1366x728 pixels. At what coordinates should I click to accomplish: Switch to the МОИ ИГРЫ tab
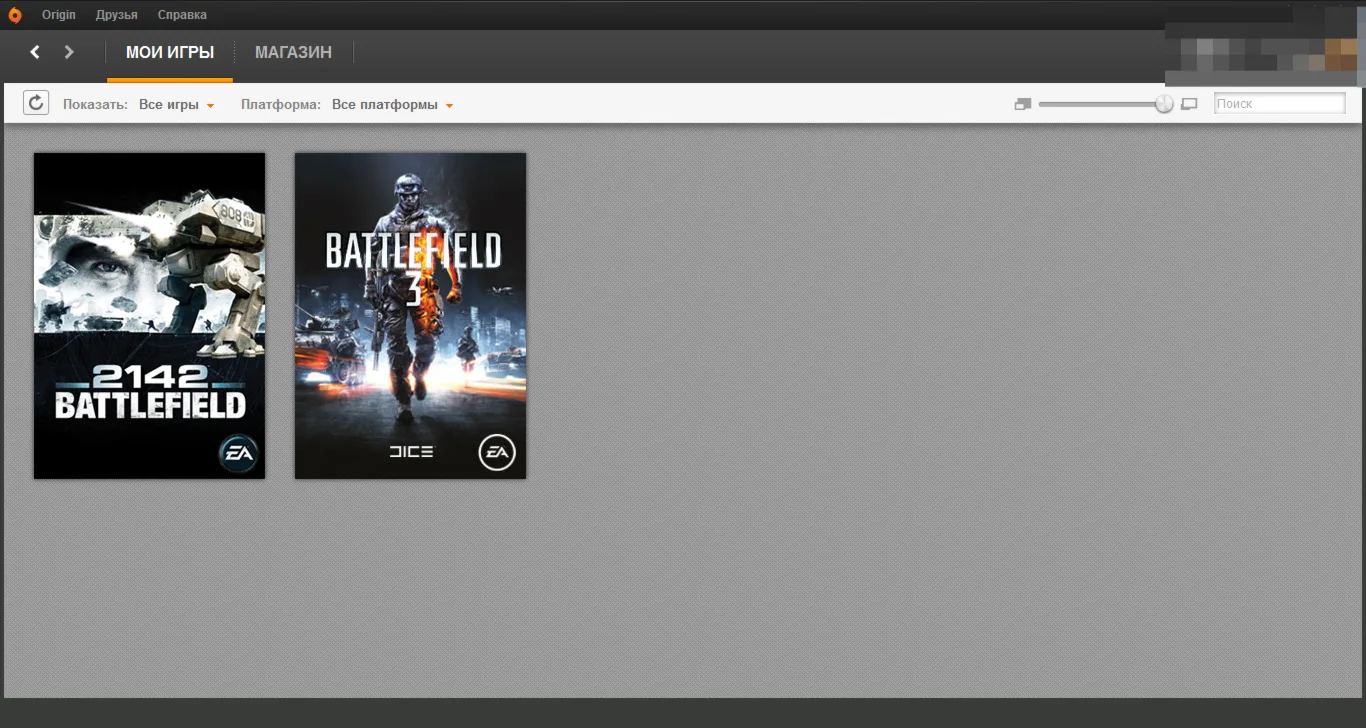point(169,52)
